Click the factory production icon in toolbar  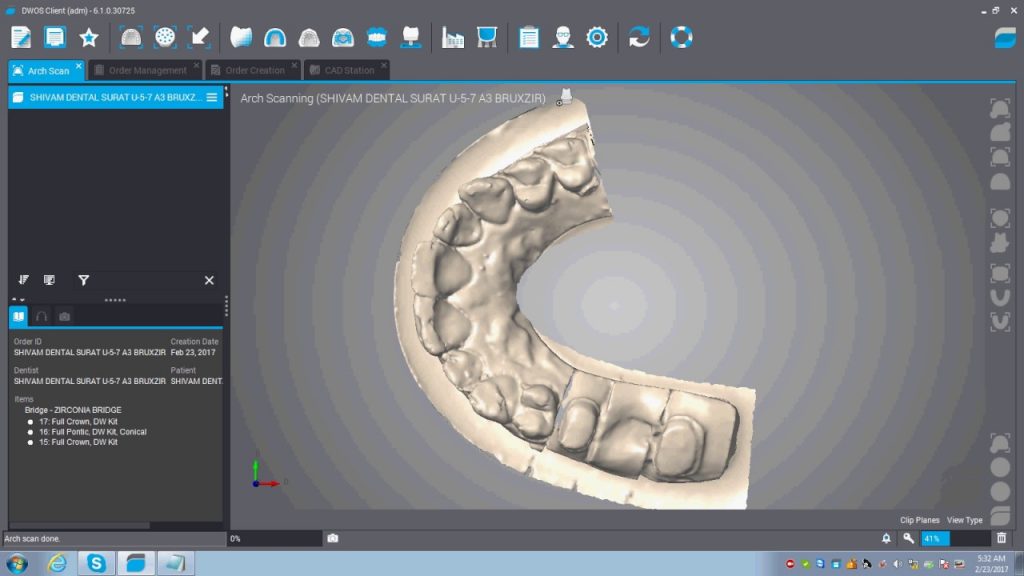(x=453, y=38)
